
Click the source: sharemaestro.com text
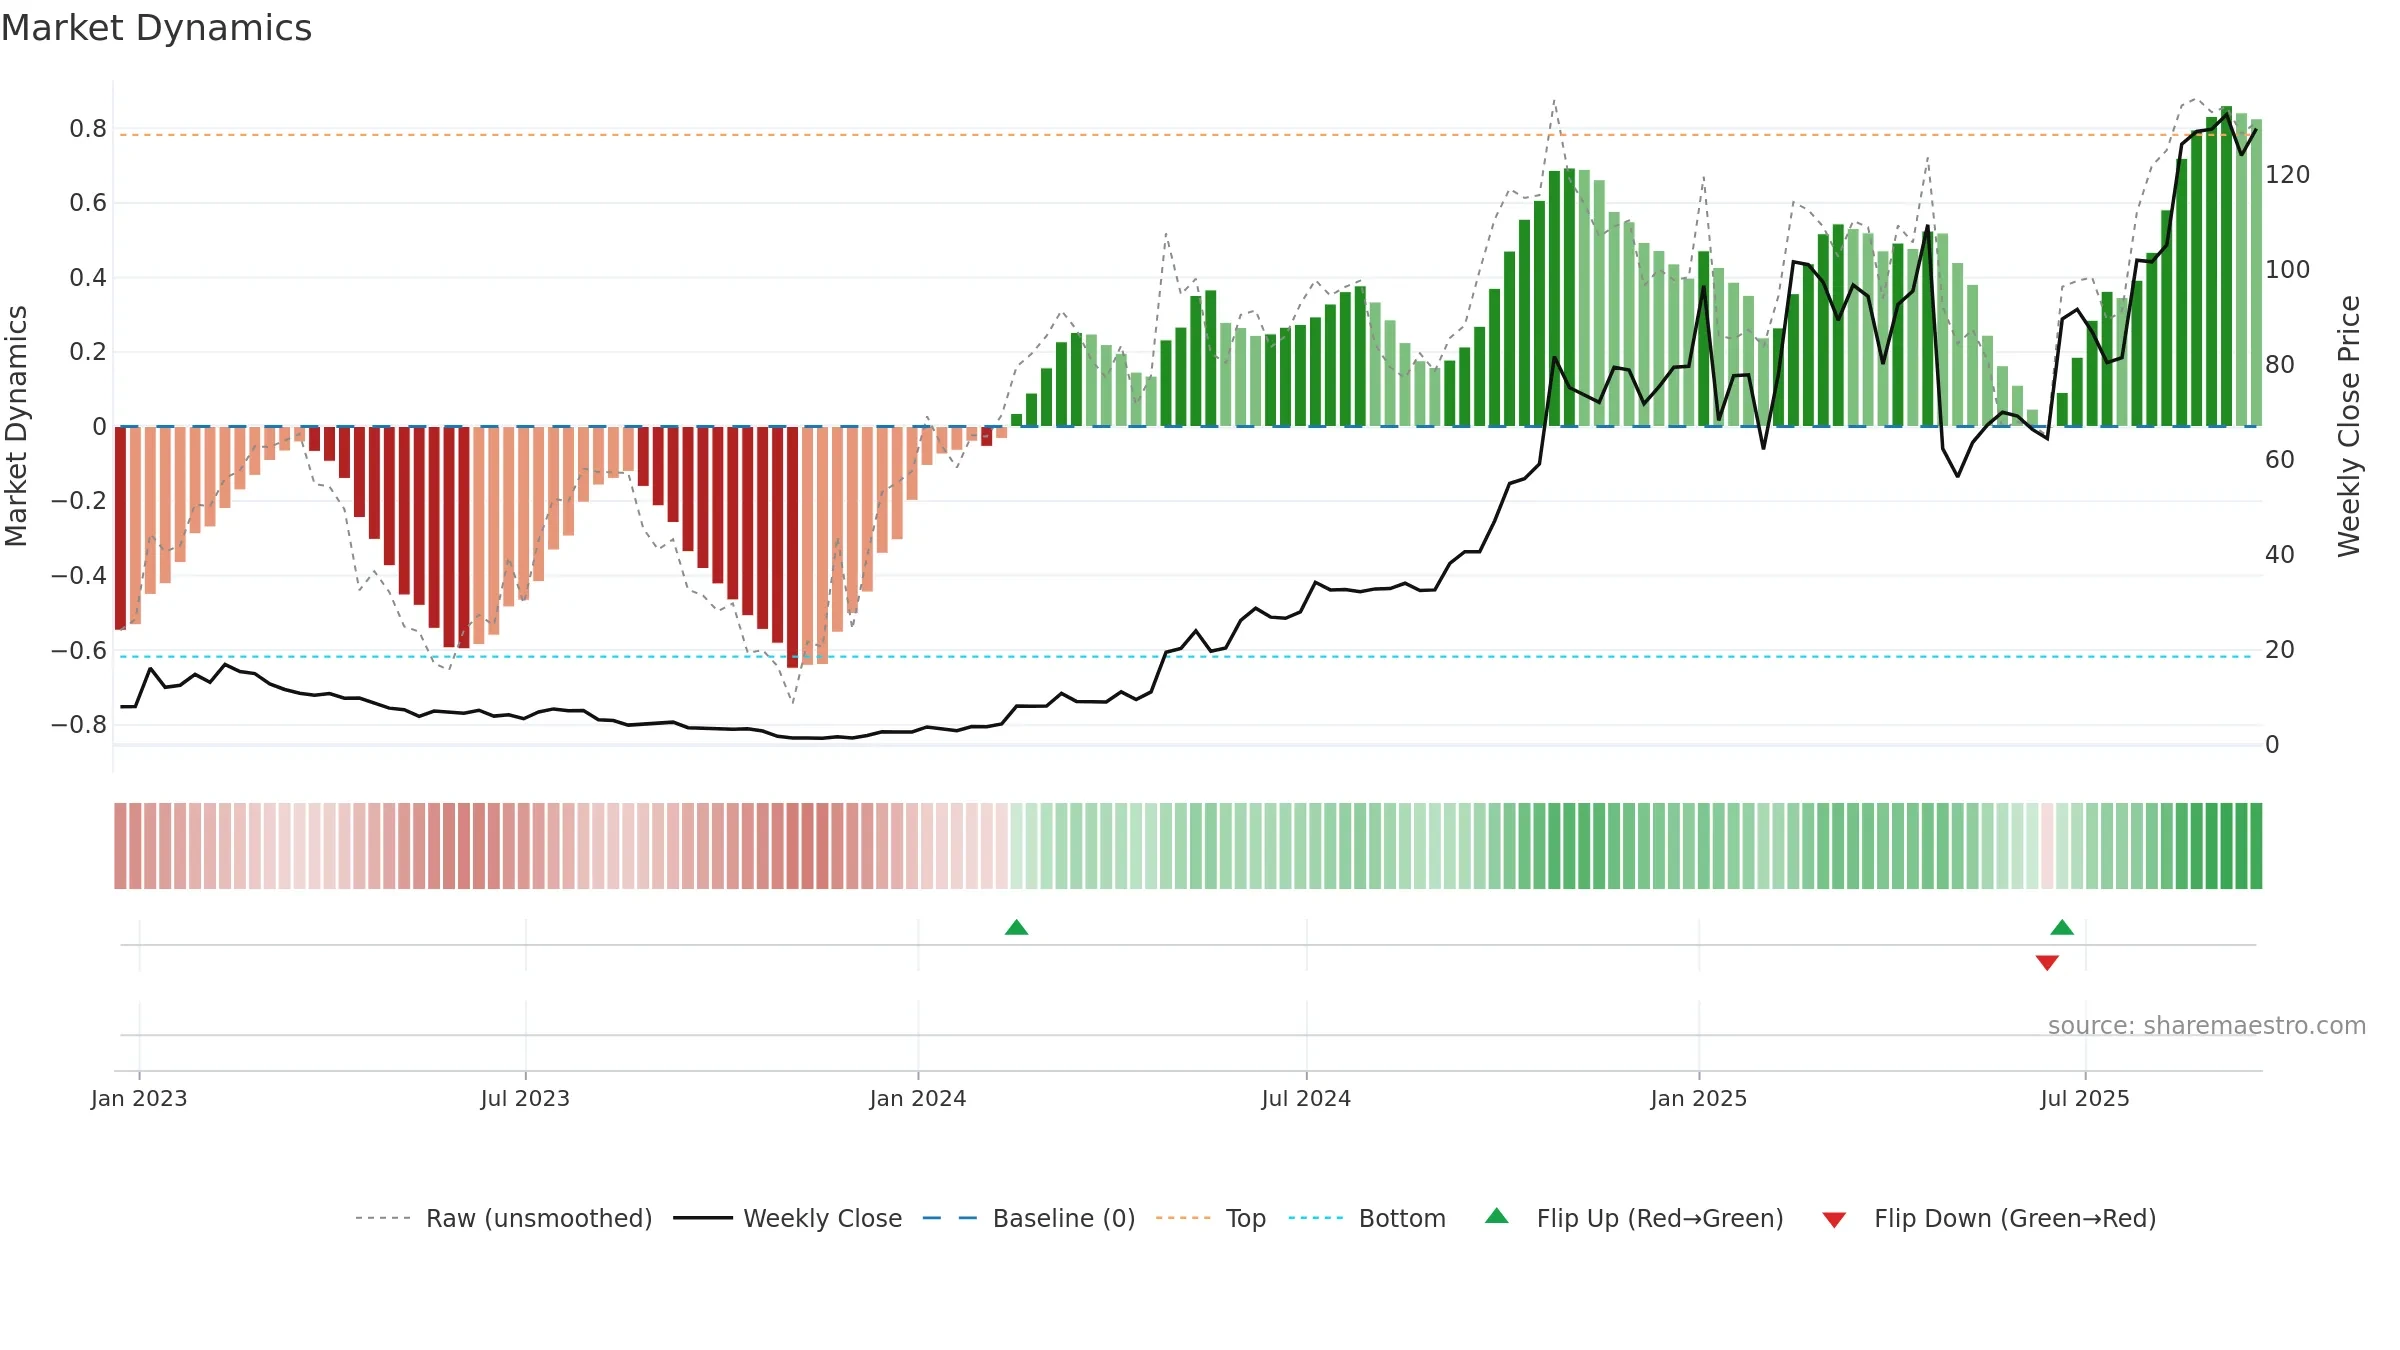(2207, 1026)
